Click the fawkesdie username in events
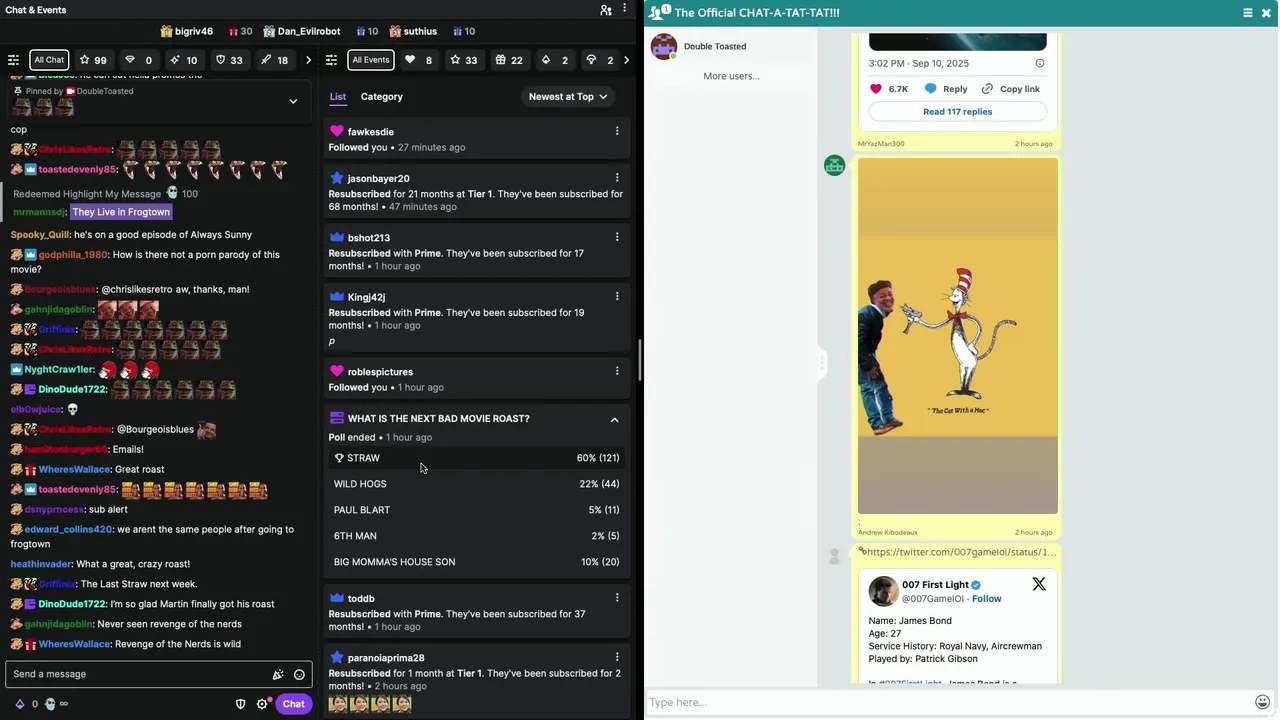 (370, 132)
